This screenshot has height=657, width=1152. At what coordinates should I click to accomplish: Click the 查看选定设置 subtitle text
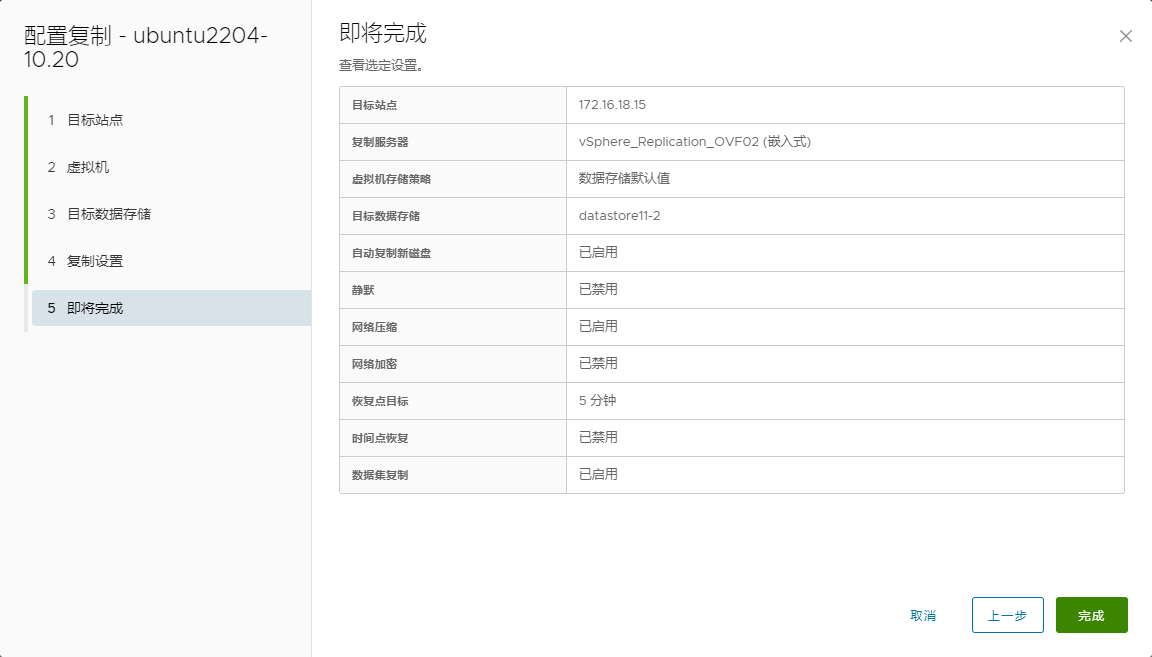[x=381, y=65]
